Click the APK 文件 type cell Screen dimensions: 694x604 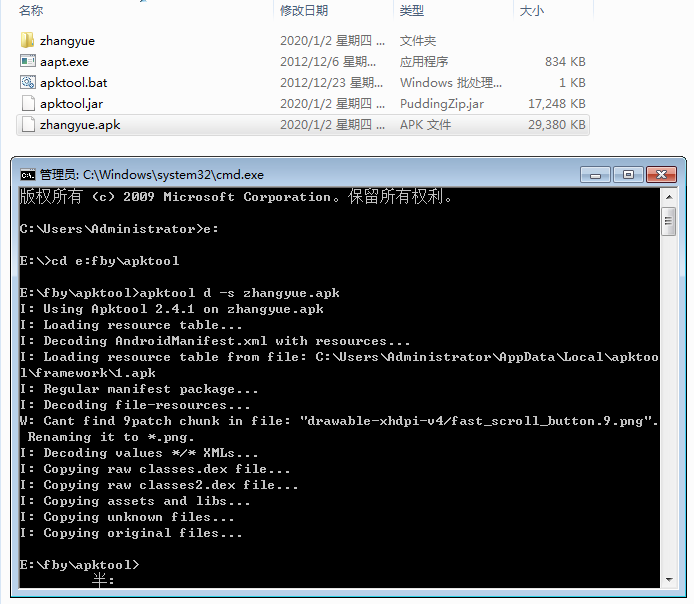[x=425, y=125]
